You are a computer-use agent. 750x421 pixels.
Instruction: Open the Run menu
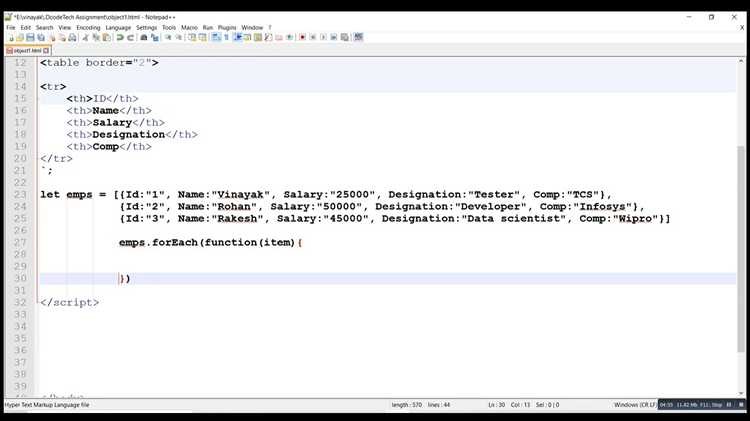[x=208, y=28]
